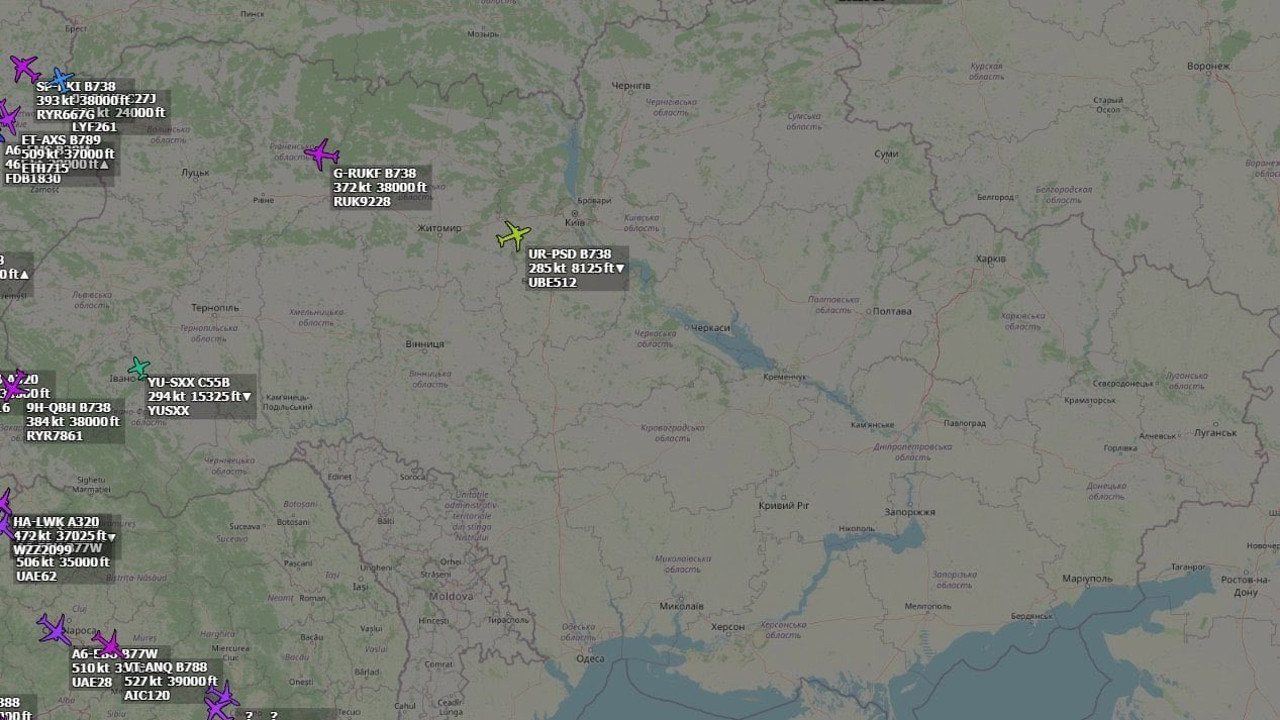Click the YUSXX C55B flight label
This screenshot has width=1280, height=720.
pyautogui.click(x=200, y=397)
